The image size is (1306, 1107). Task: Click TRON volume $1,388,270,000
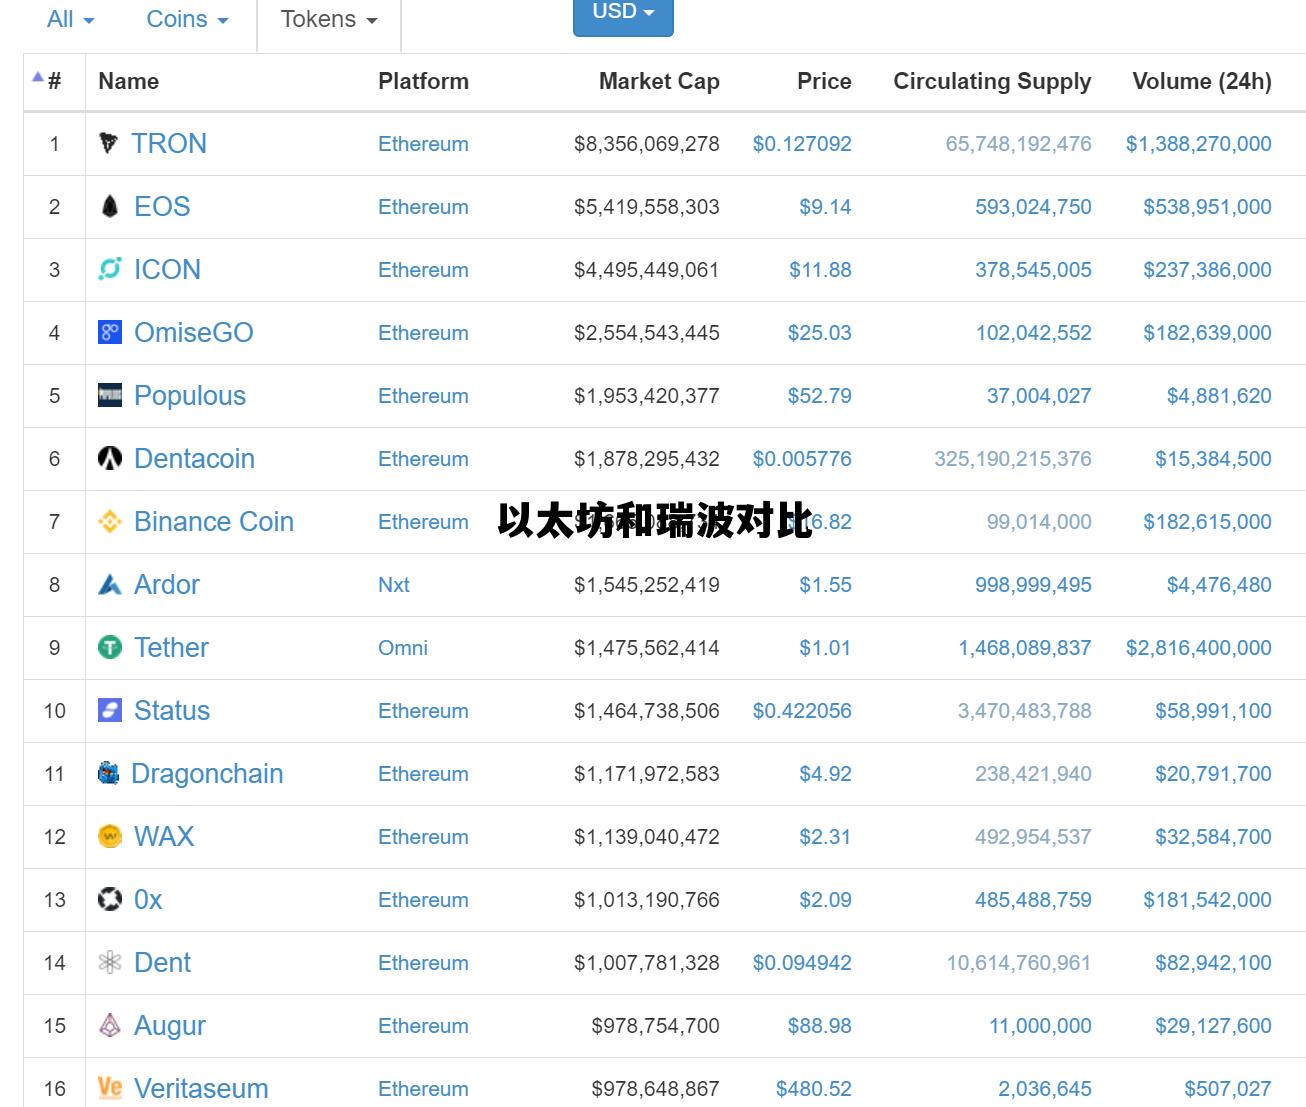click(1199, 143)
